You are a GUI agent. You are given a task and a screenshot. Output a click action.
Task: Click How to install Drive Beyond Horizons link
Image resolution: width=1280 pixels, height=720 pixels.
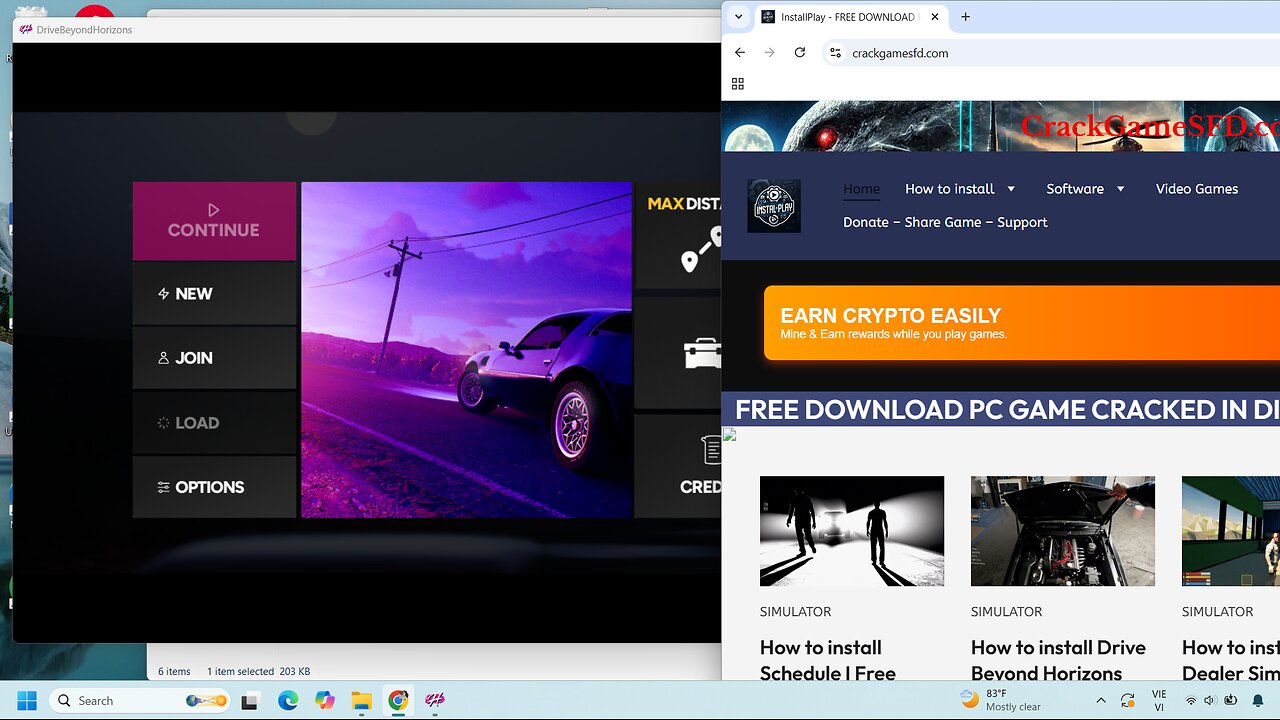click(x=1058, y=660)
